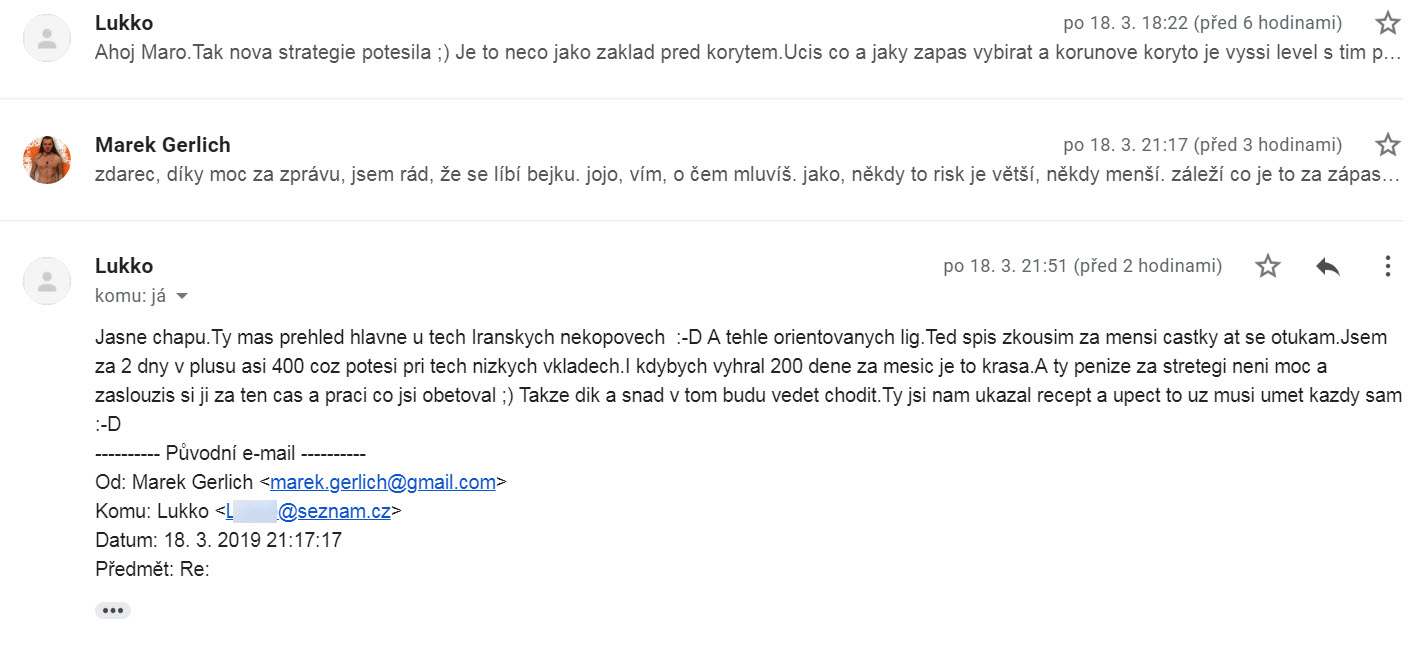Show trimmed content with the ellipsis button
1426x647 pixels.
(113, 610)
